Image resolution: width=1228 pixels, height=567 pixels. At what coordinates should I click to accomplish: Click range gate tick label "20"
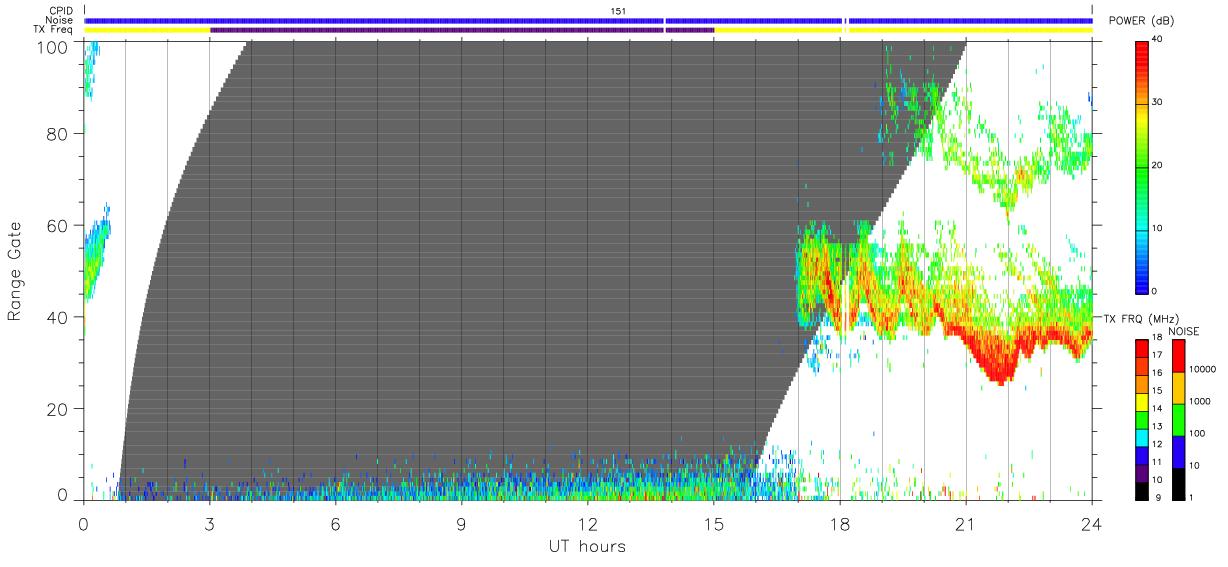tap(59, 409)
